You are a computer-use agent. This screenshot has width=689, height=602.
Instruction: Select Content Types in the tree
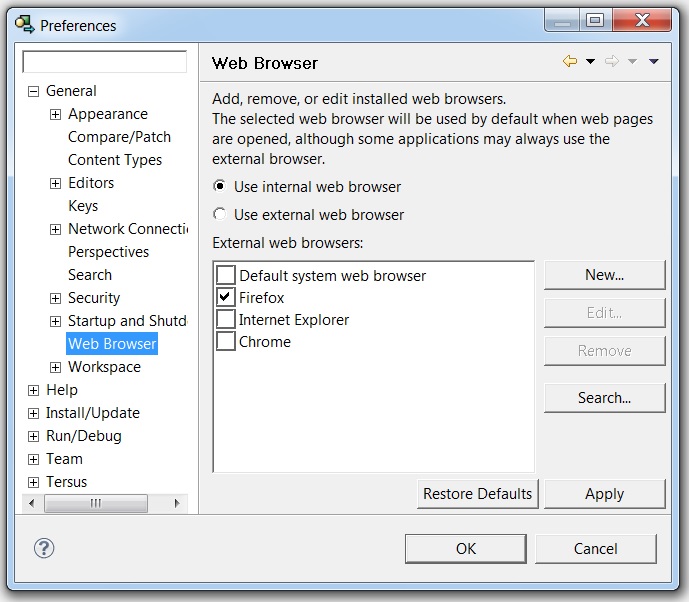[x=115, y=160]
